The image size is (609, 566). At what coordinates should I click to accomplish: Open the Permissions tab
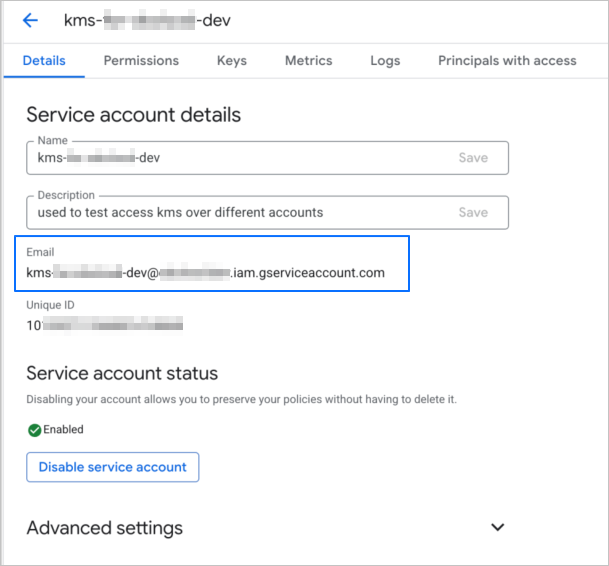[141, 60]
